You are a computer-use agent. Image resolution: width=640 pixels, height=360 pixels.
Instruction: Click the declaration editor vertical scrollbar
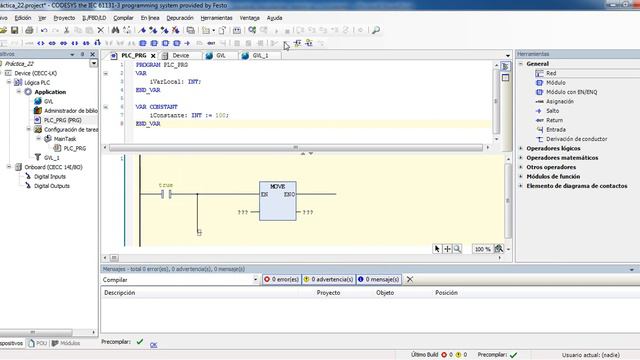point(496,102)
